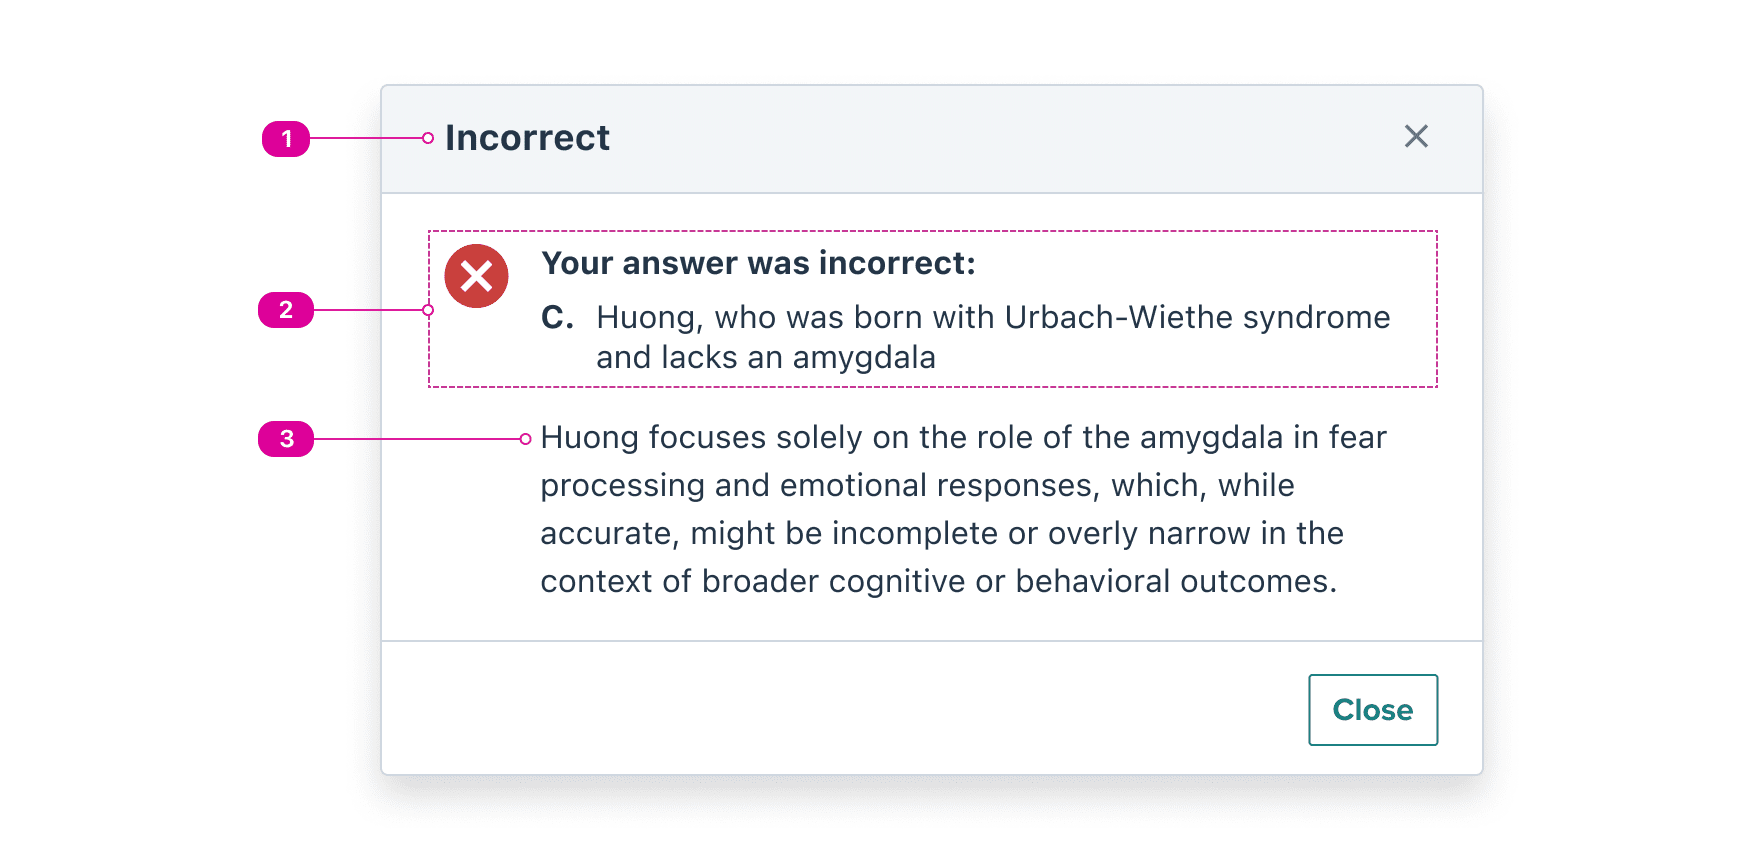Click the answer option labeled C
The image size is (1744, 854).
click(556, 317)
